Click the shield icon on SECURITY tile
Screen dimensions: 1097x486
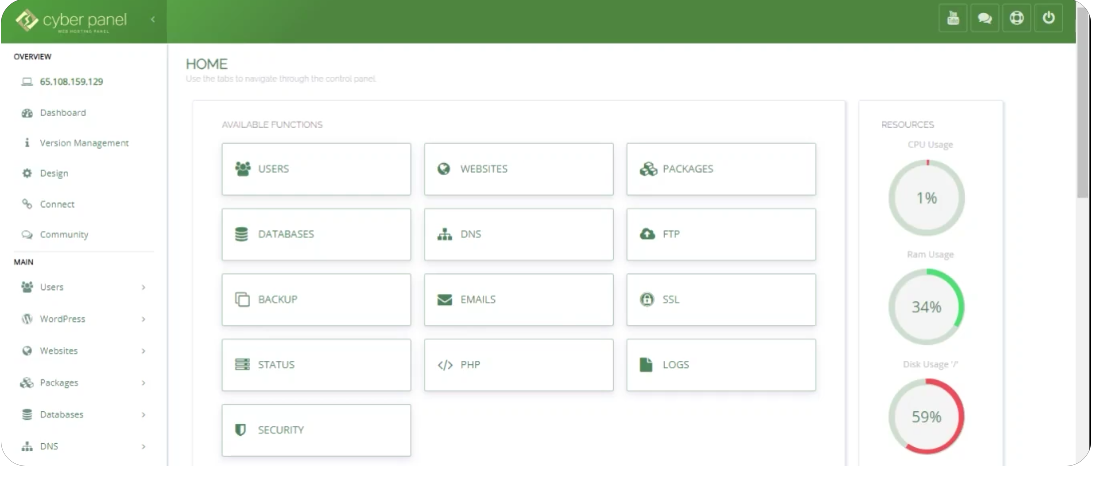(240, 430)
